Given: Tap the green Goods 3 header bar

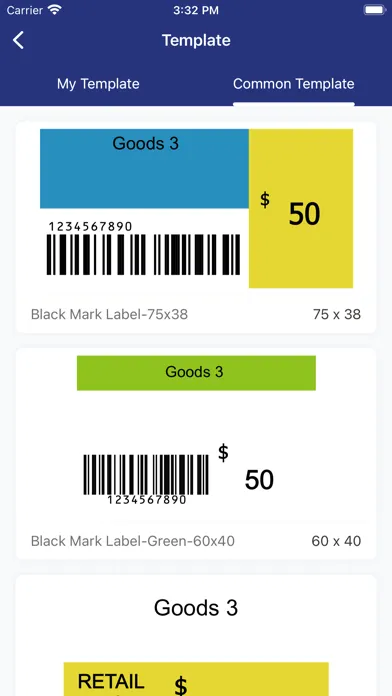Looking at the screenshot, I should 196,373.
